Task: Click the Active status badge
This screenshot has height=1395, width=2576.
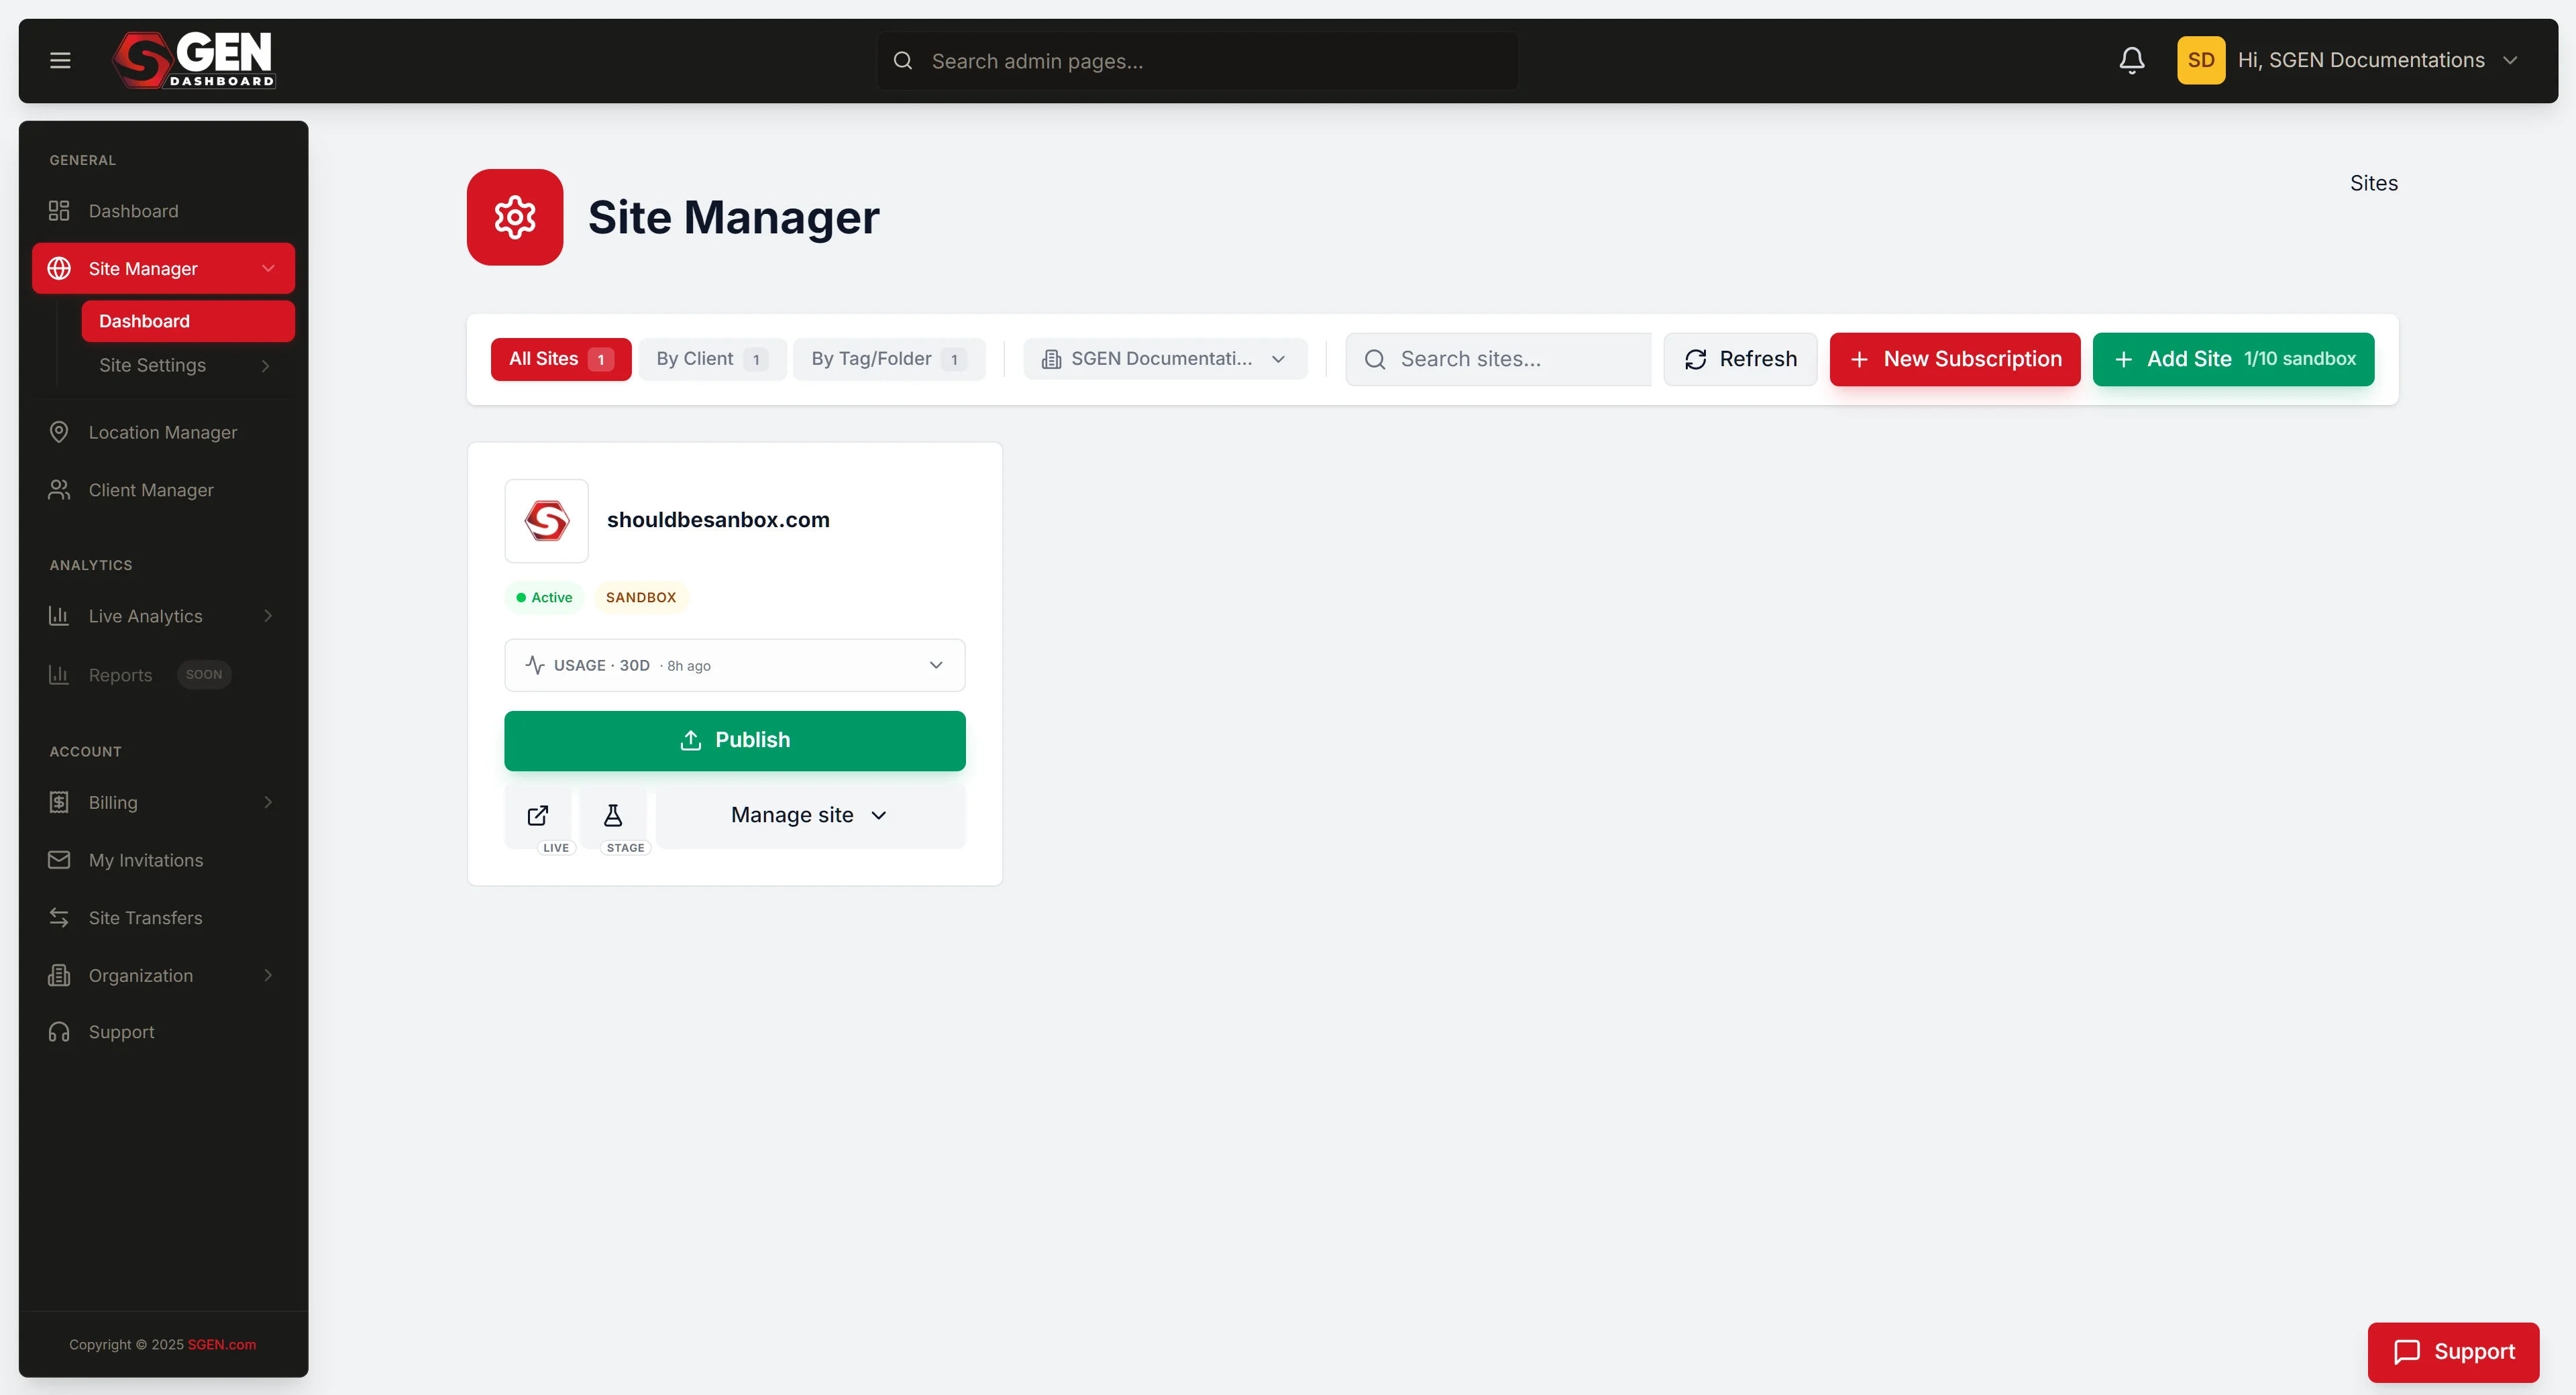Action: tap(544, 597)
